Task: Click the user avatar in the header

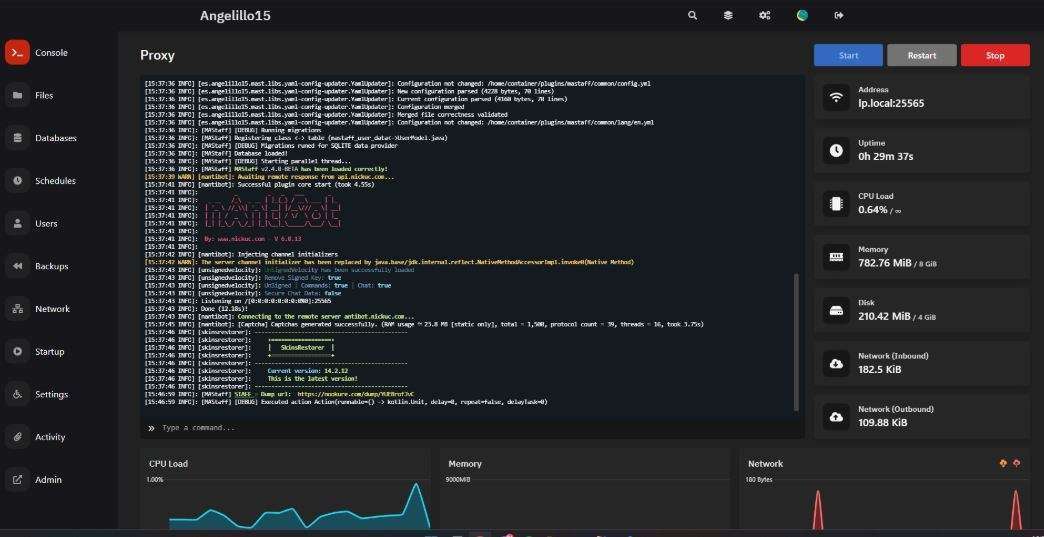Action: tap(802, 15)
